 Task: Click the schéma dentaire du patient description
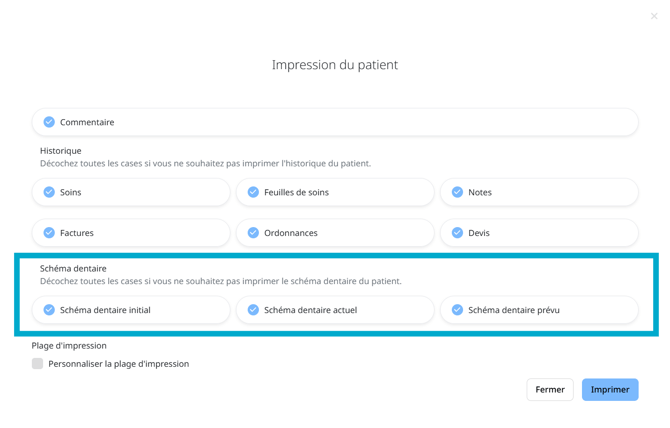click(220, 281)
